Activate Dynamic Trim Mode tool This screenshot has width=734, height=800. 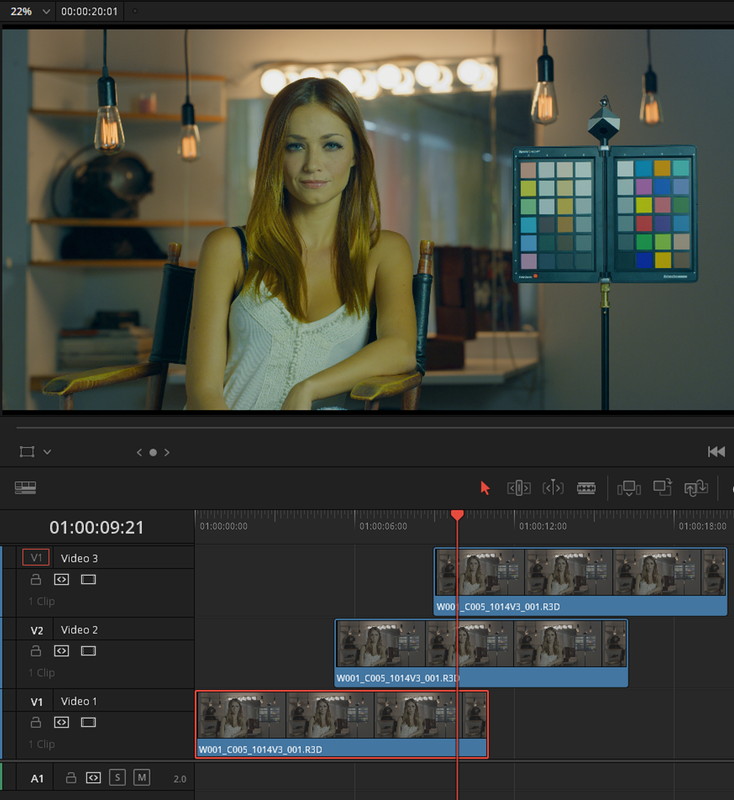point(553,488)
